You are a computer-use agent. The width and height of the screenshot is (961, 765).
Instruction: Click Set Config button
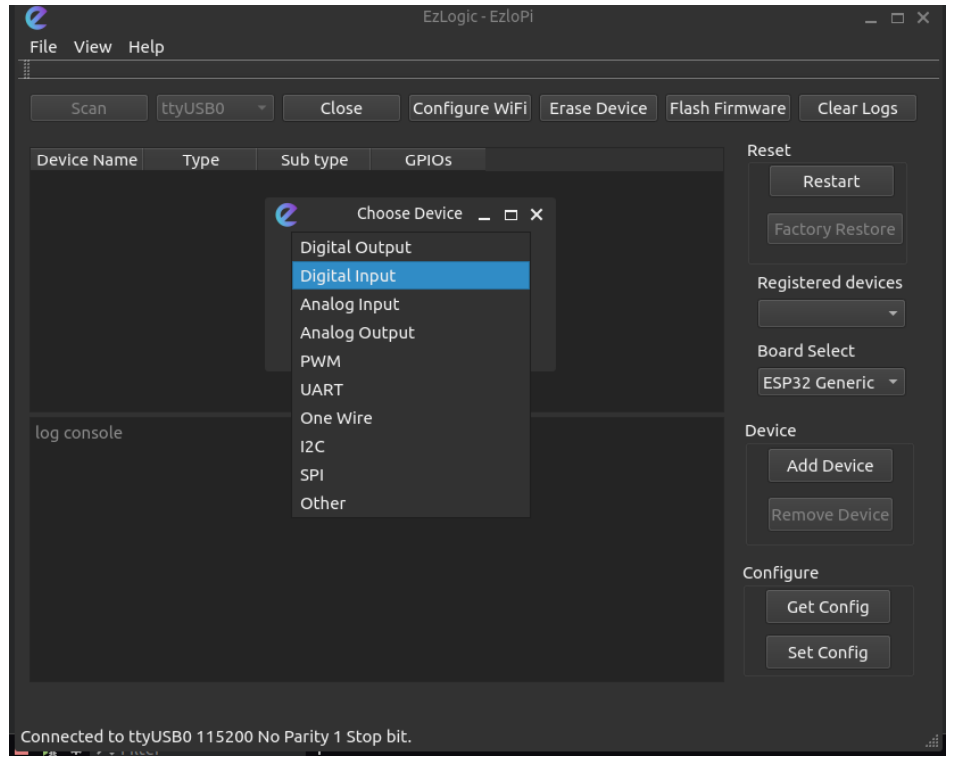828,653
